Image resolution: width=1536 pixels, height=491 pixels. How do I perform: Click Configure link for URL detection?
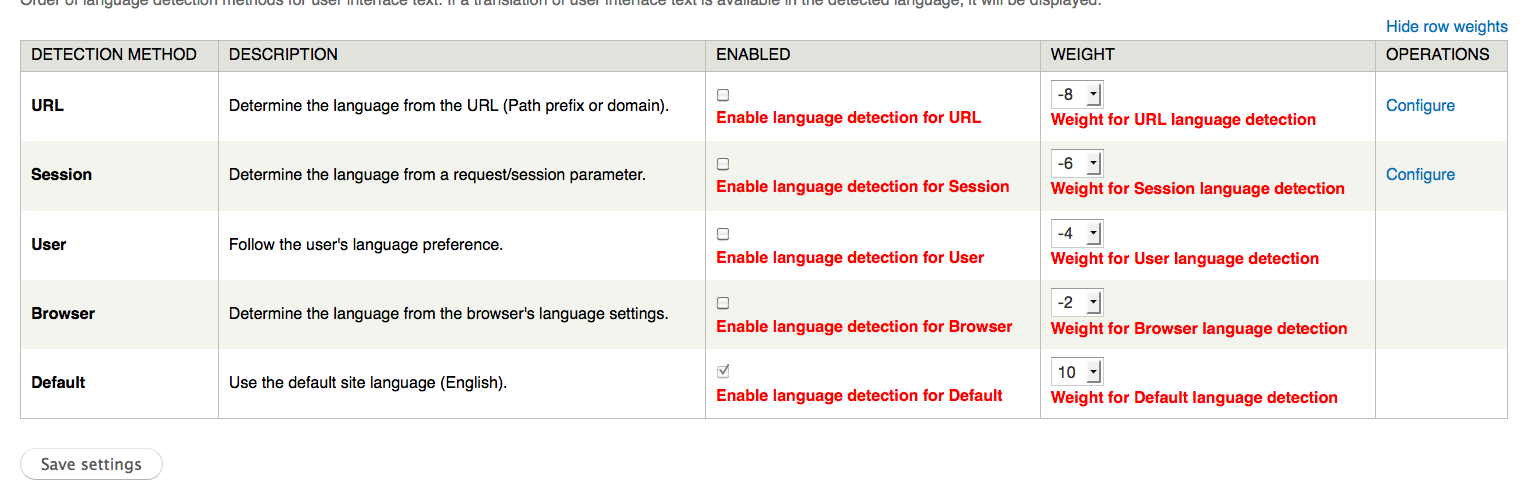[1420, 106]
